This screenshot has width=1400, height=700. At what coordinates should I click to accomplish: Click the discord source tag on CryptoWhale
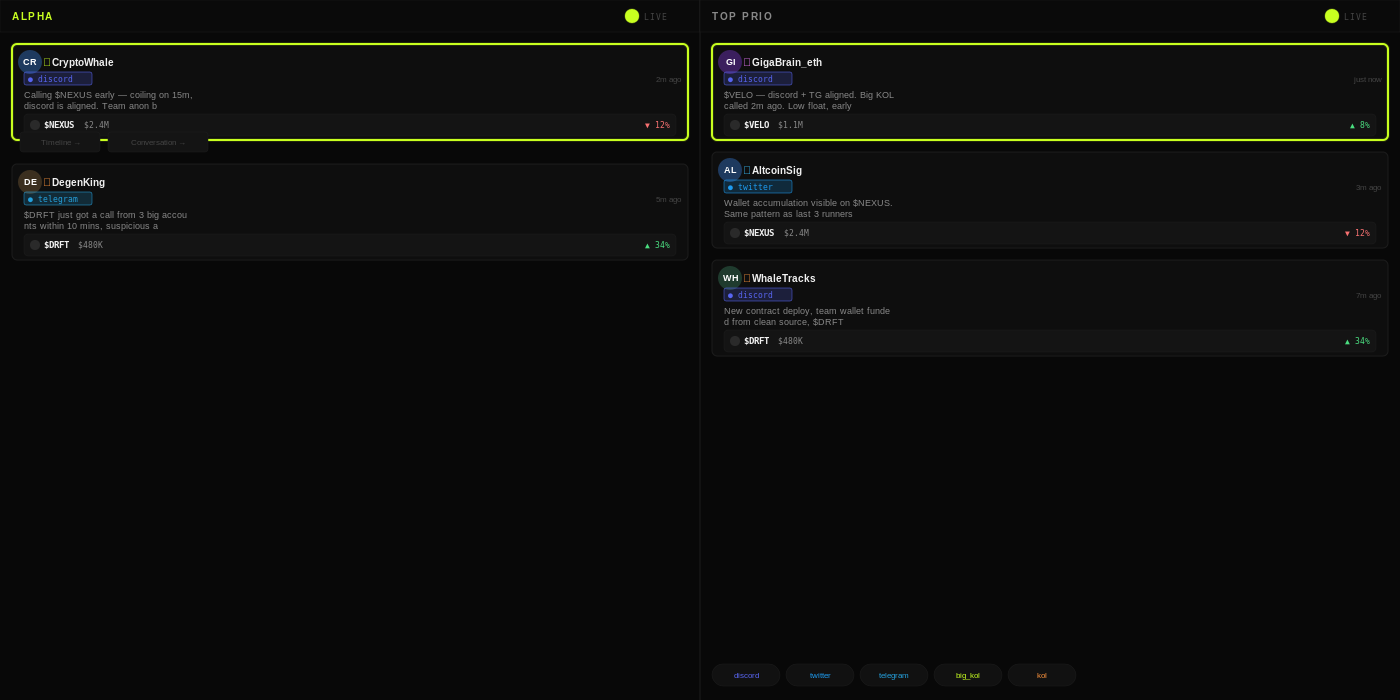pyautogui.click(x=58, y=79)
